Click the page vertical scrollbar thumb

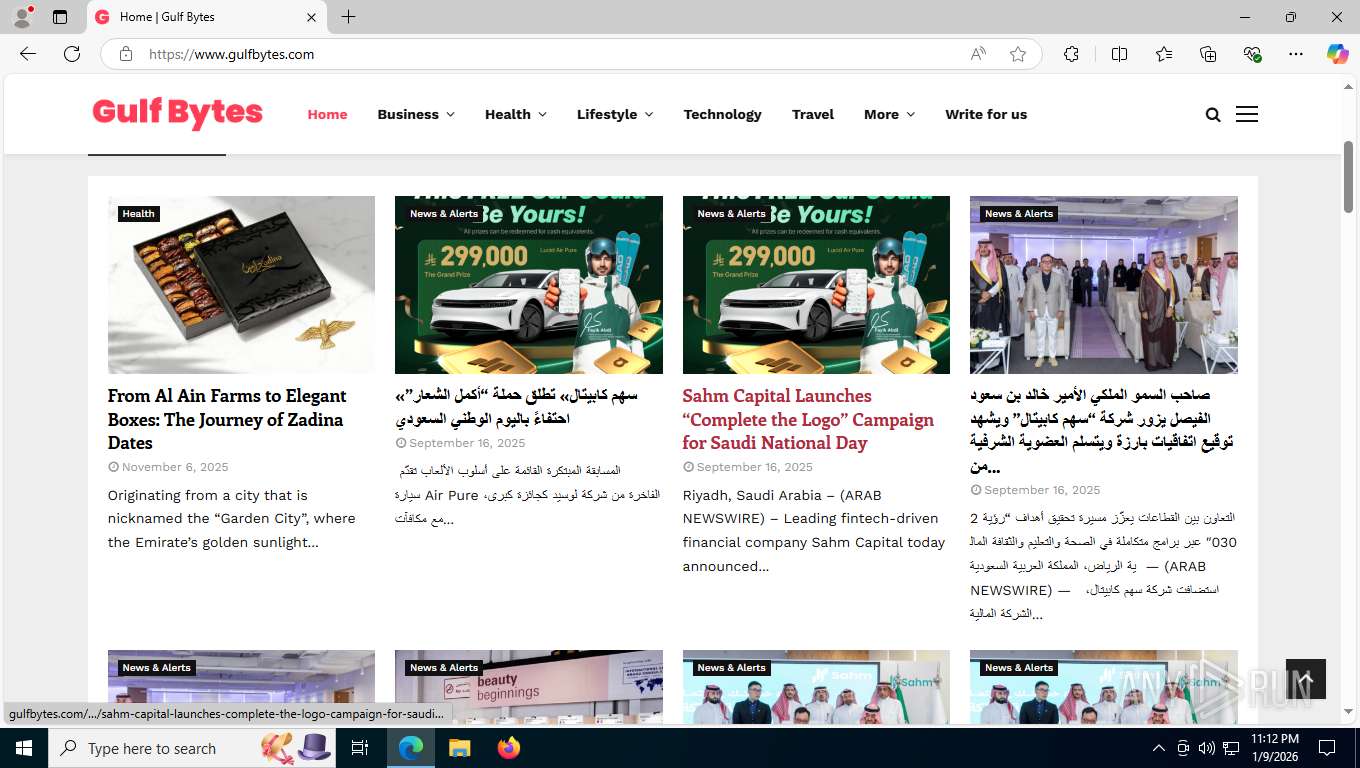click(x=1347, y=176)
